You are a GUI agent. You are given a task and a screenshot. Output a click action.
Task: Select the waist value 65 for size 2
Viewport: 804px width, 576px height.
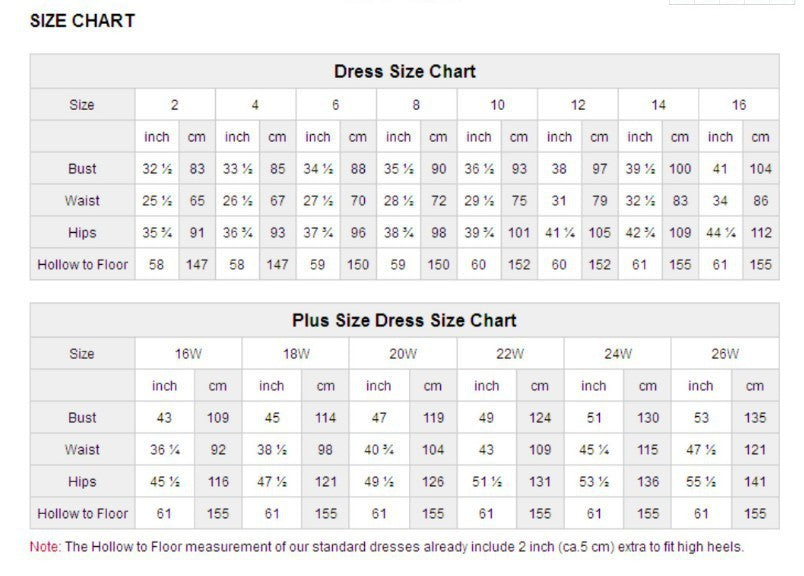point(197,201)
